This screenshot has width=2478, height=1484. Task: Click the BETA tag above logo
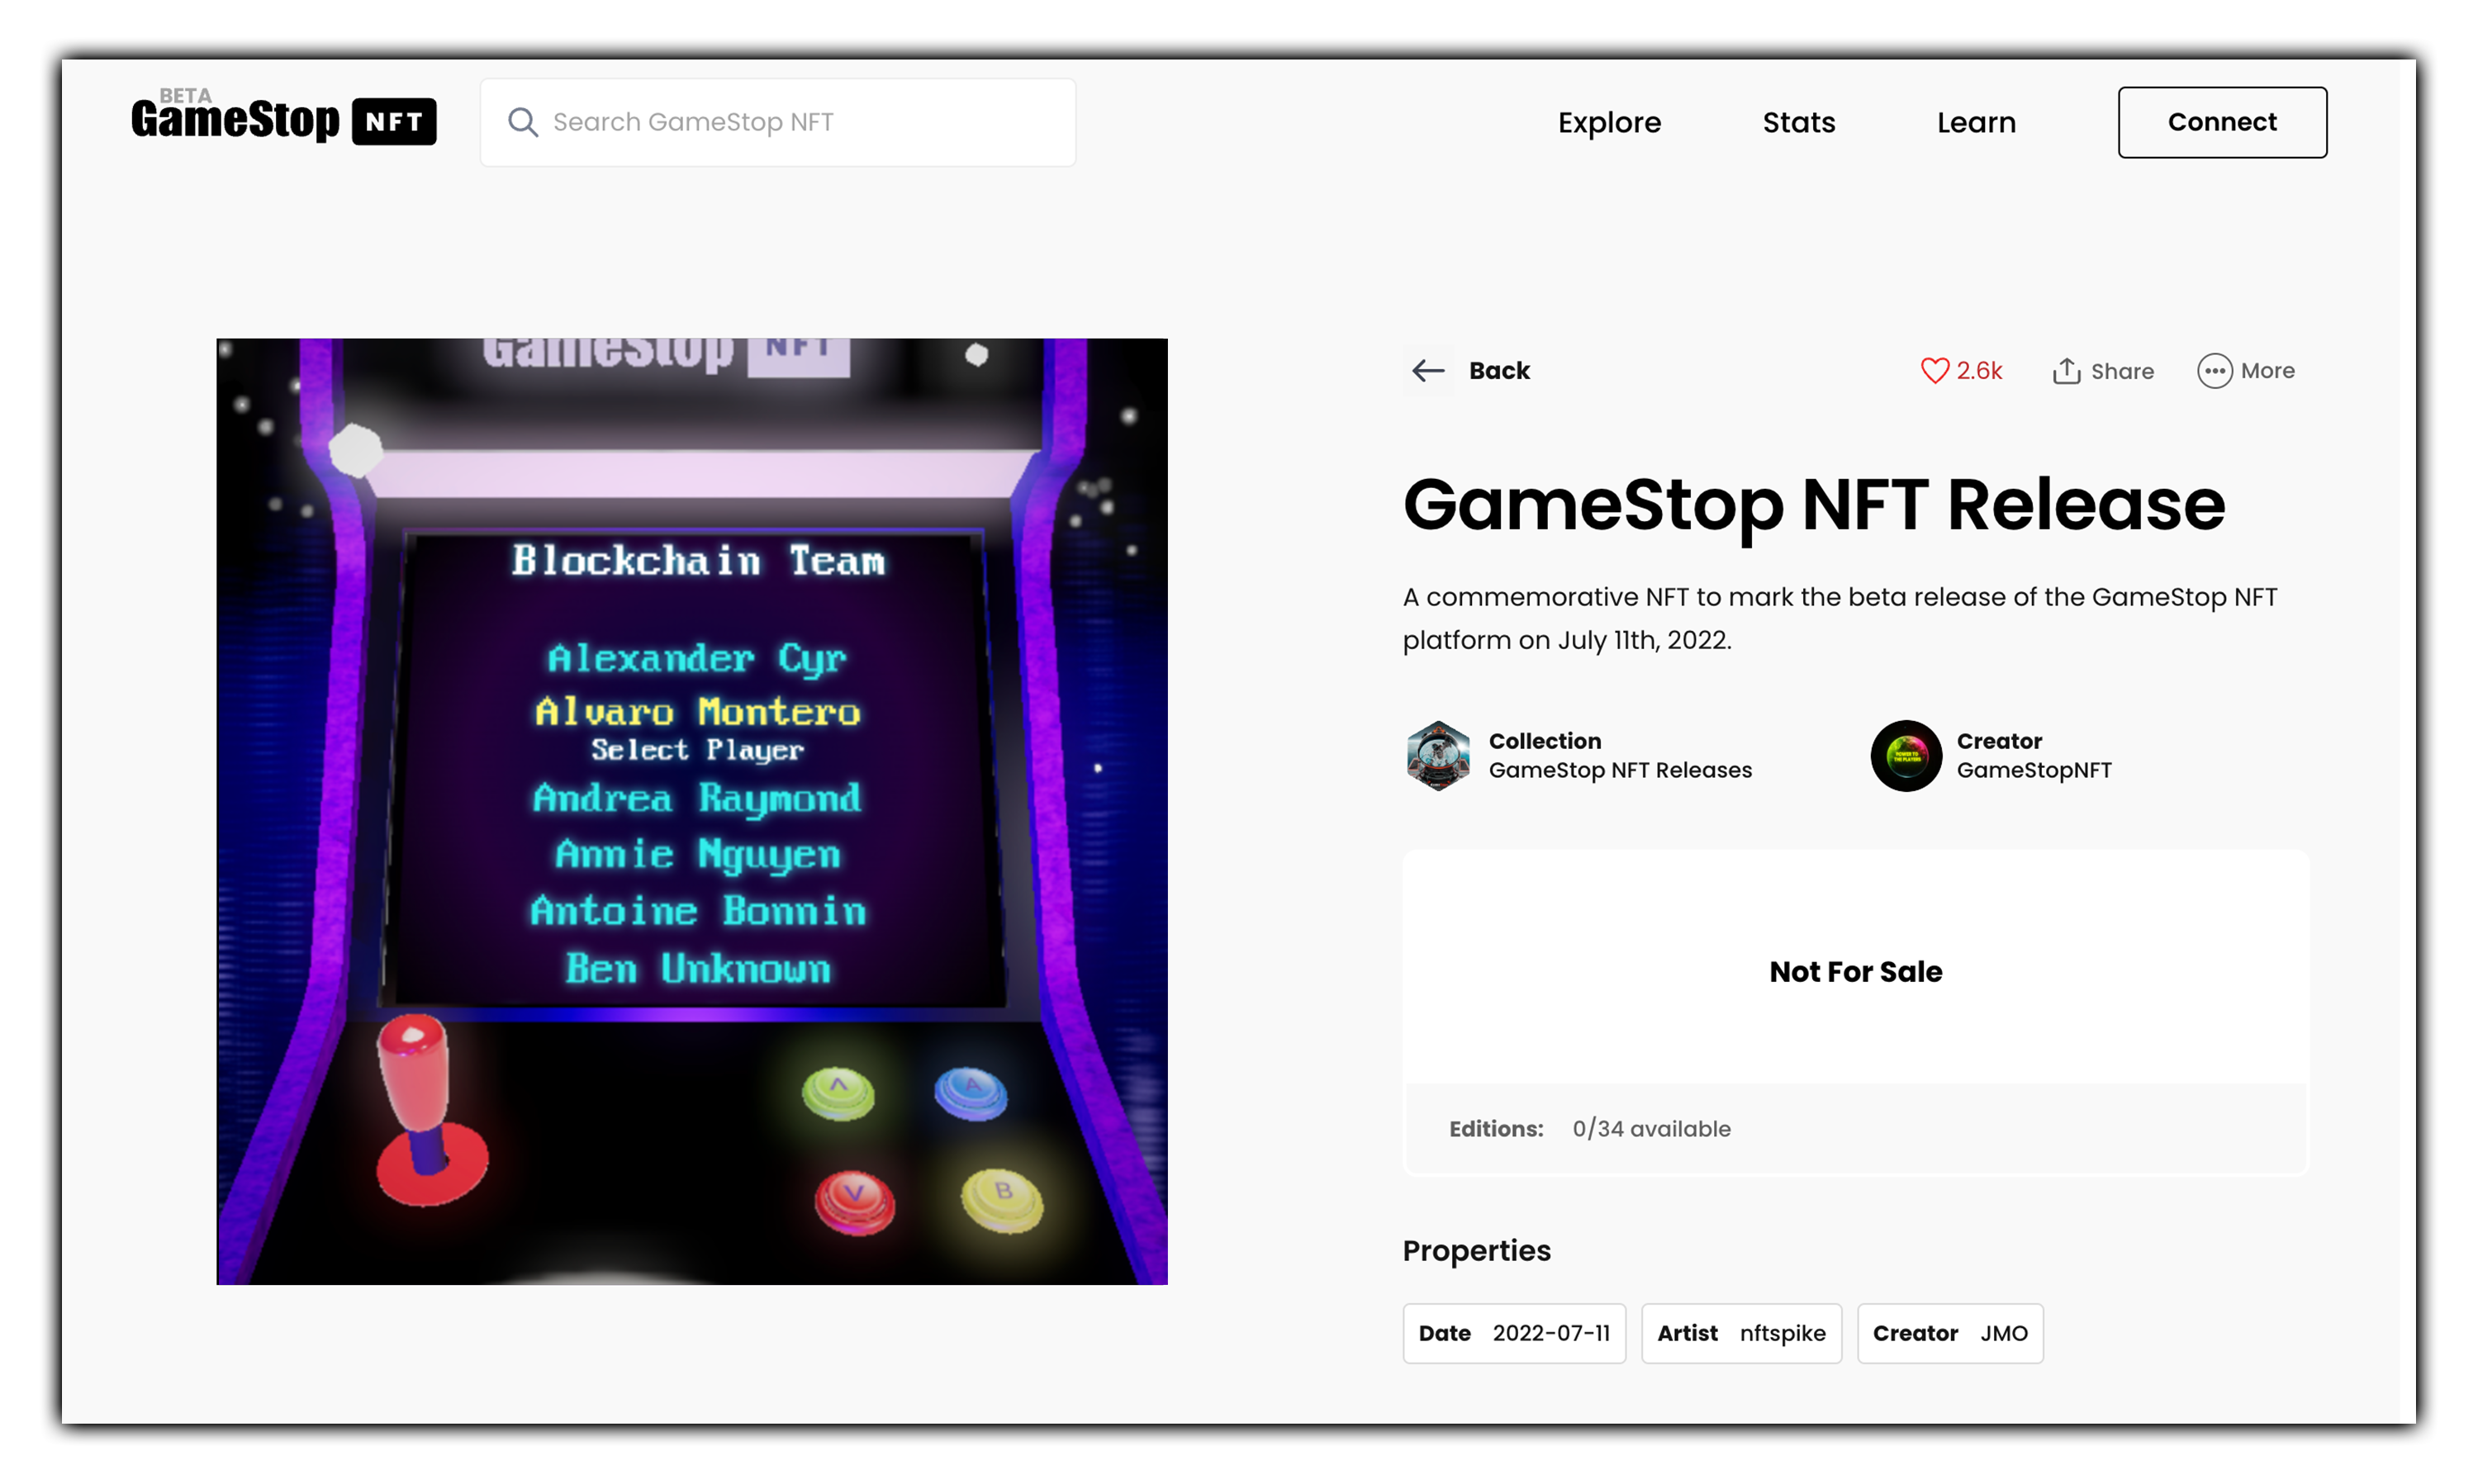coord(185,96)
